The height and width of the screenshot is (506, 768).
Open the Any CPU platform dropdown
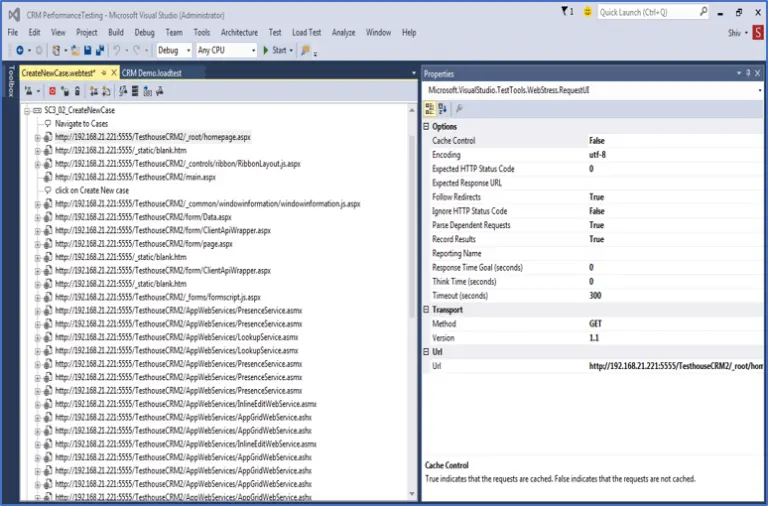click(225, 50)
